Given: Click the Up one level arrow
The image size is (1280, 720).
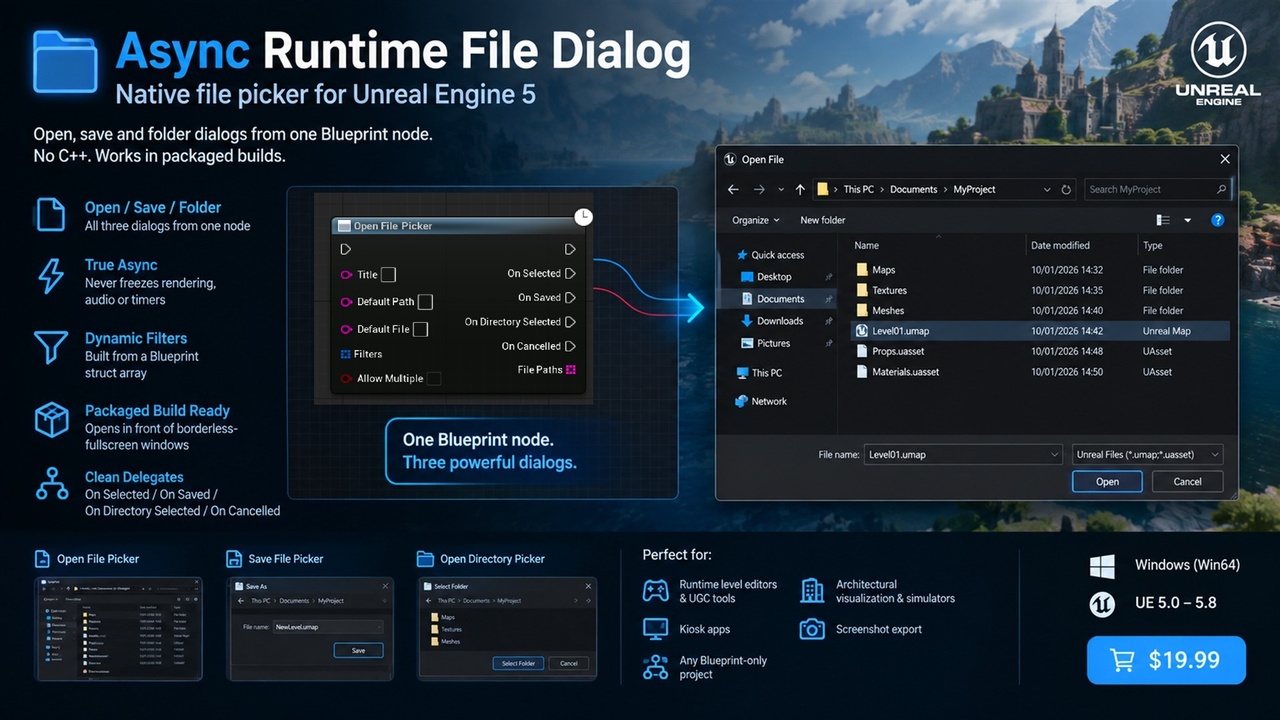Looking at the screenshot, I should click(800, 189).
